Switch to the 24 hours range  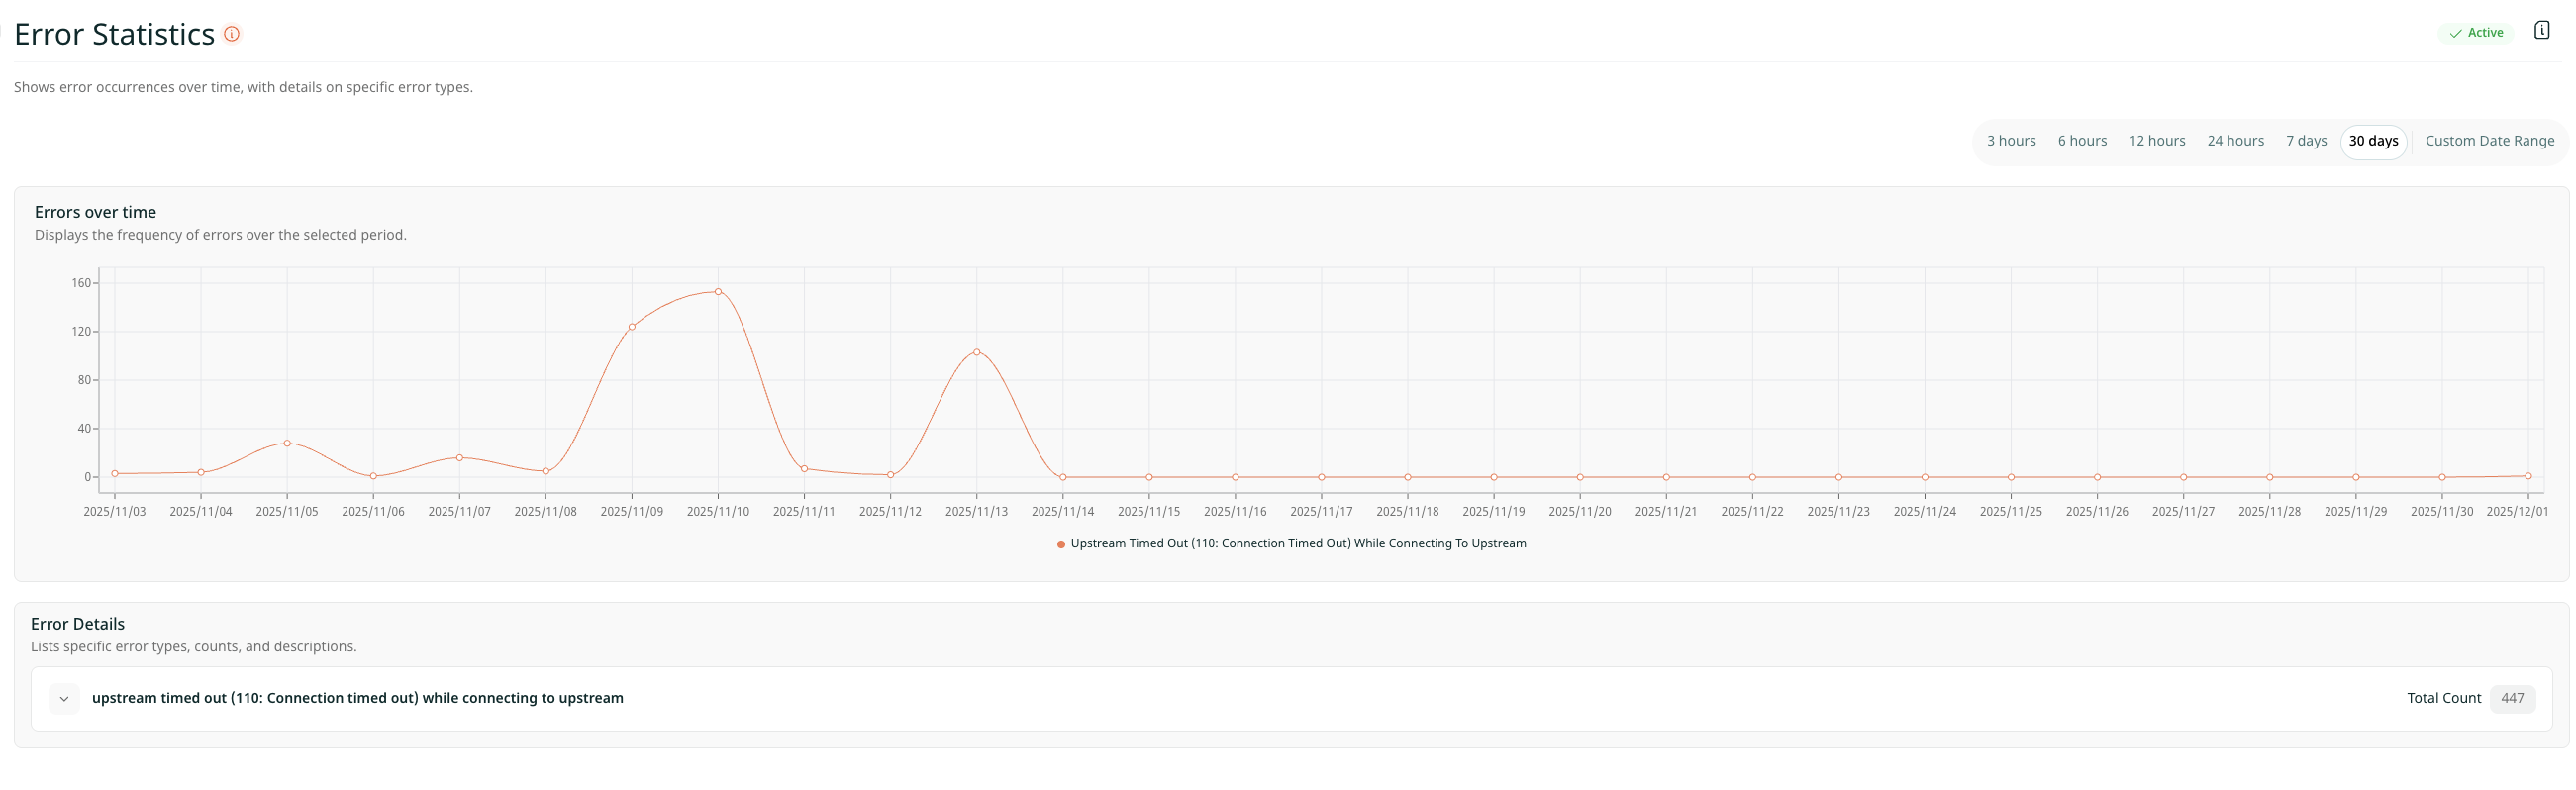(2234, 141)
